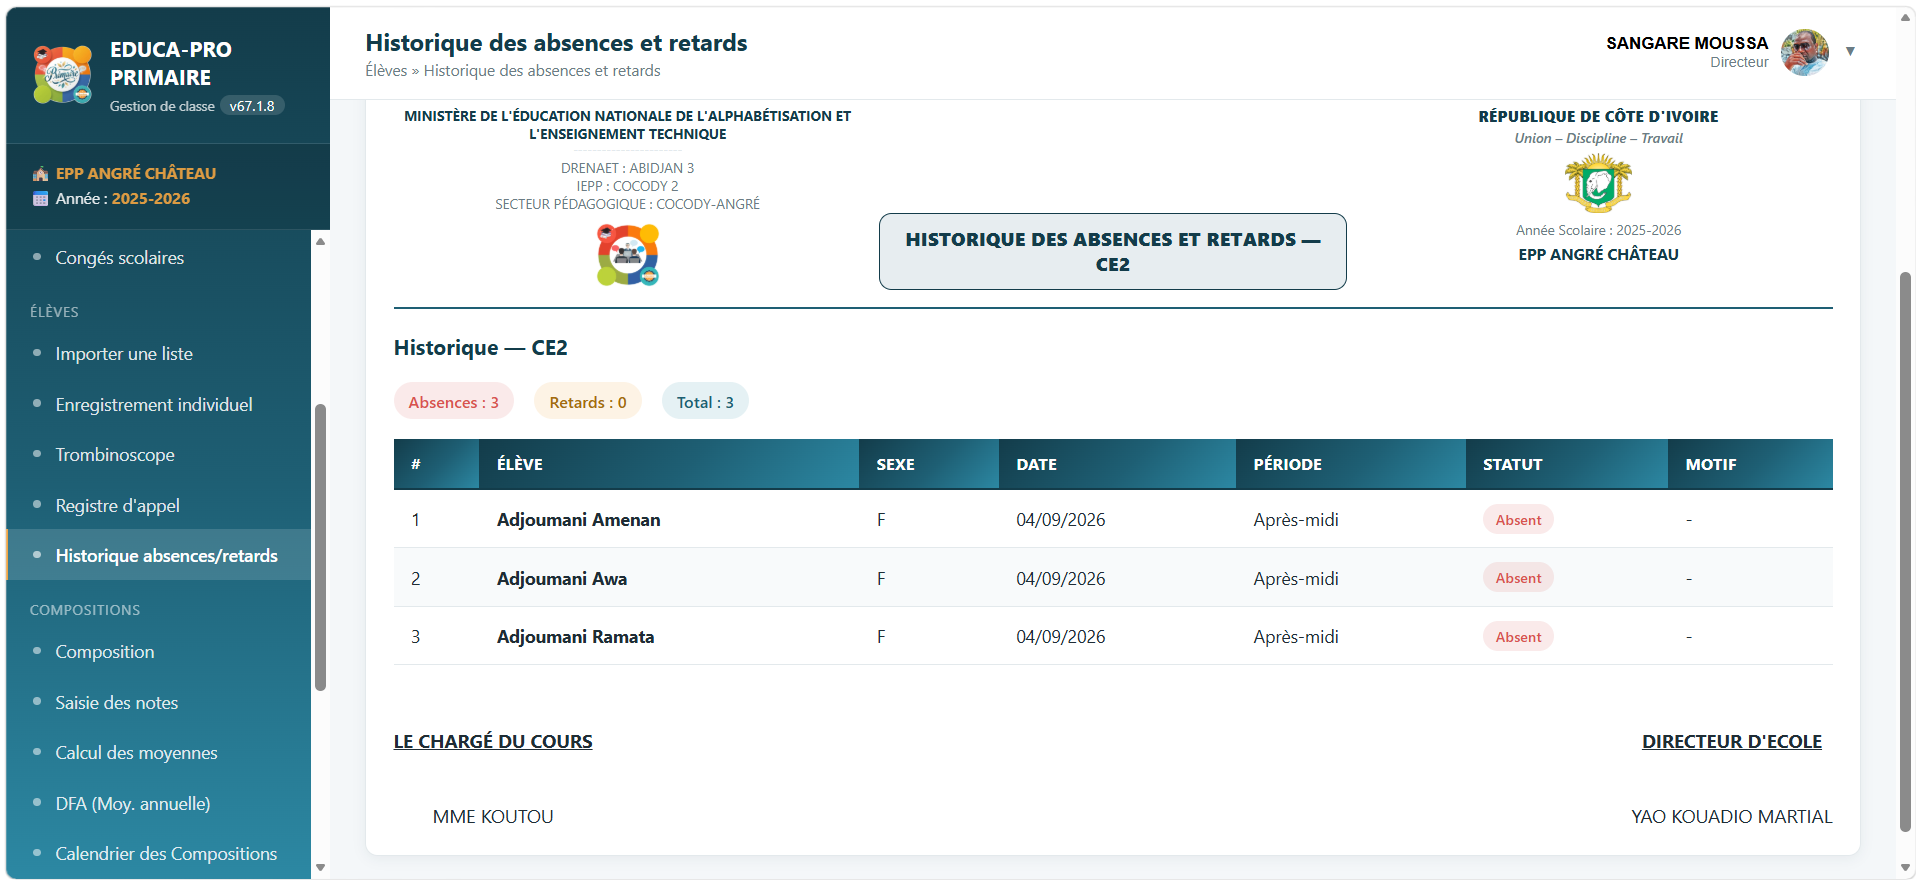Click the LE CHARGÉ DU COURS heading

(493, 742)
